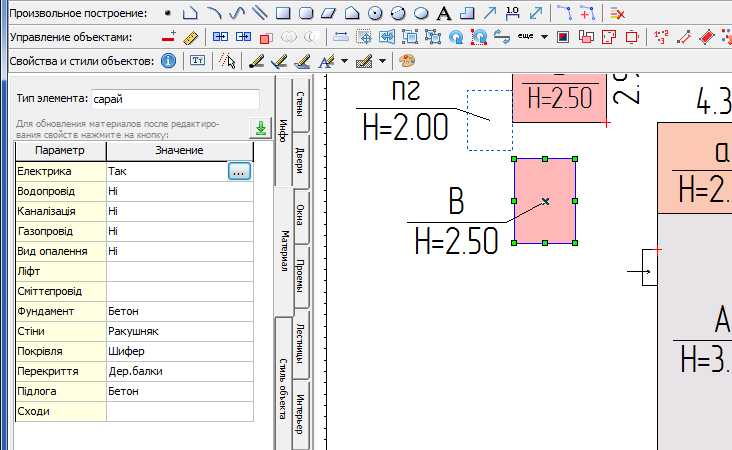732x450 pixels.
Task: Switch to the Стены tab
Action: tap(300, 104)
